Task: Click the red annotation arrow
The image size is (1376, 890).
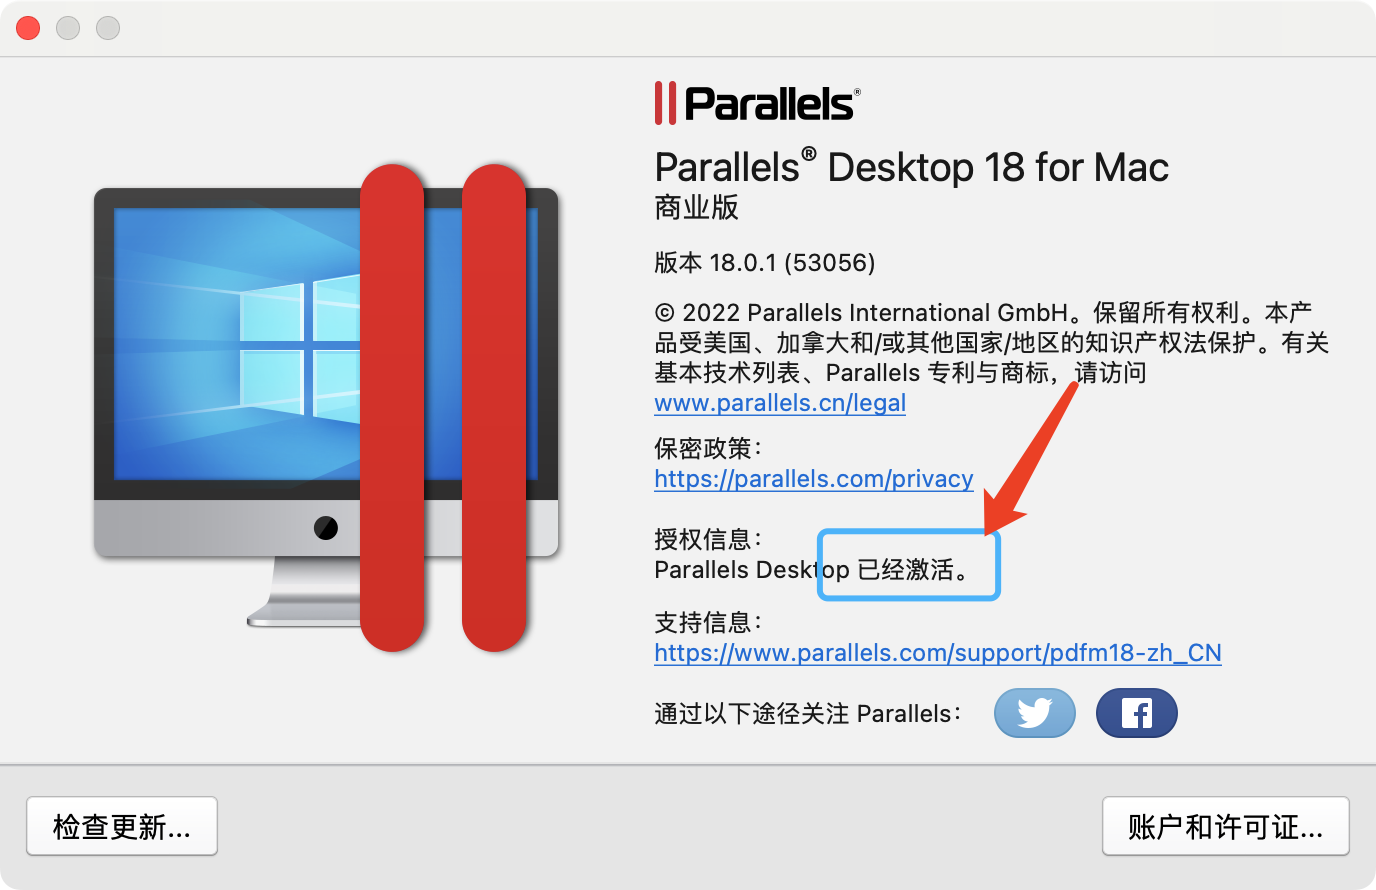Action: (x=1030, y=458)
